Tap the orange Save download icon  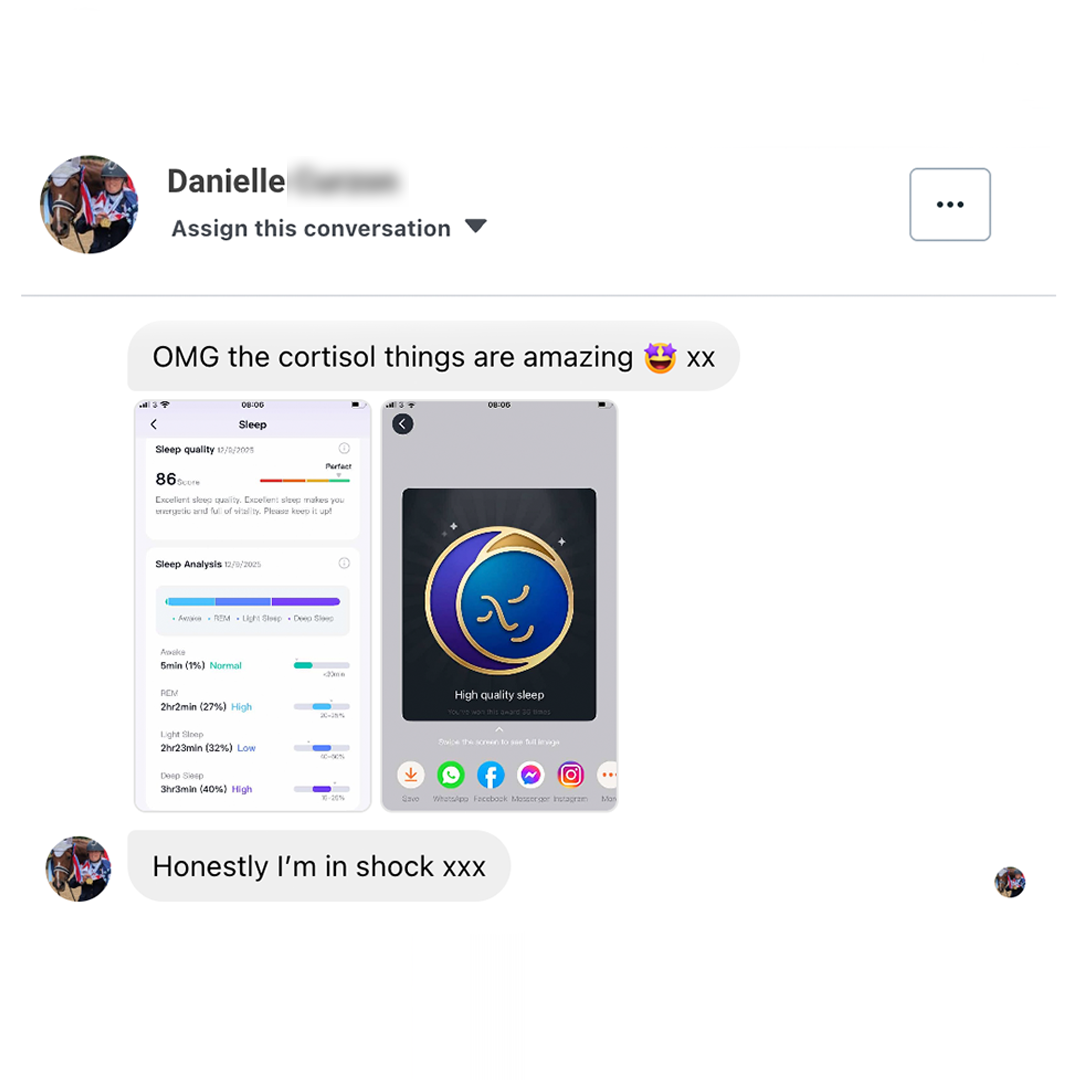411,775
